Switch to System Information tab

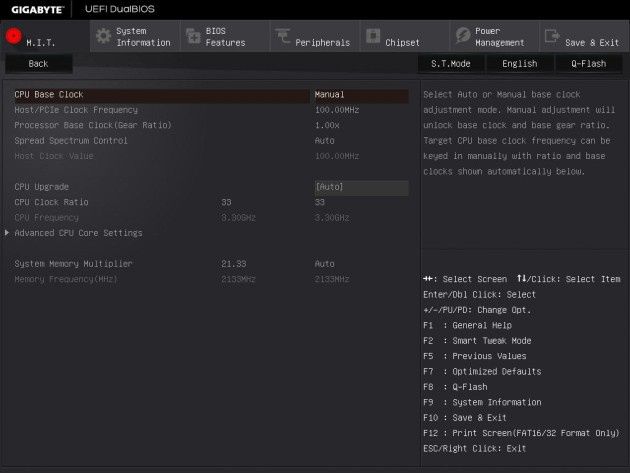(135, 36)
